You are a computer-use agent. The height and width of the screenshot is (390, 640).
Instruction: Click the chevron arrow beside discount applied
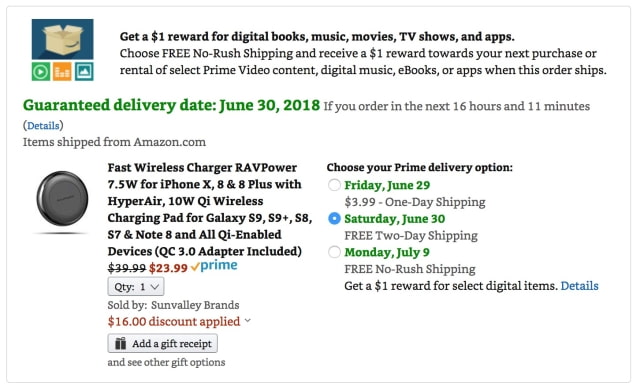tap(247, 321)
